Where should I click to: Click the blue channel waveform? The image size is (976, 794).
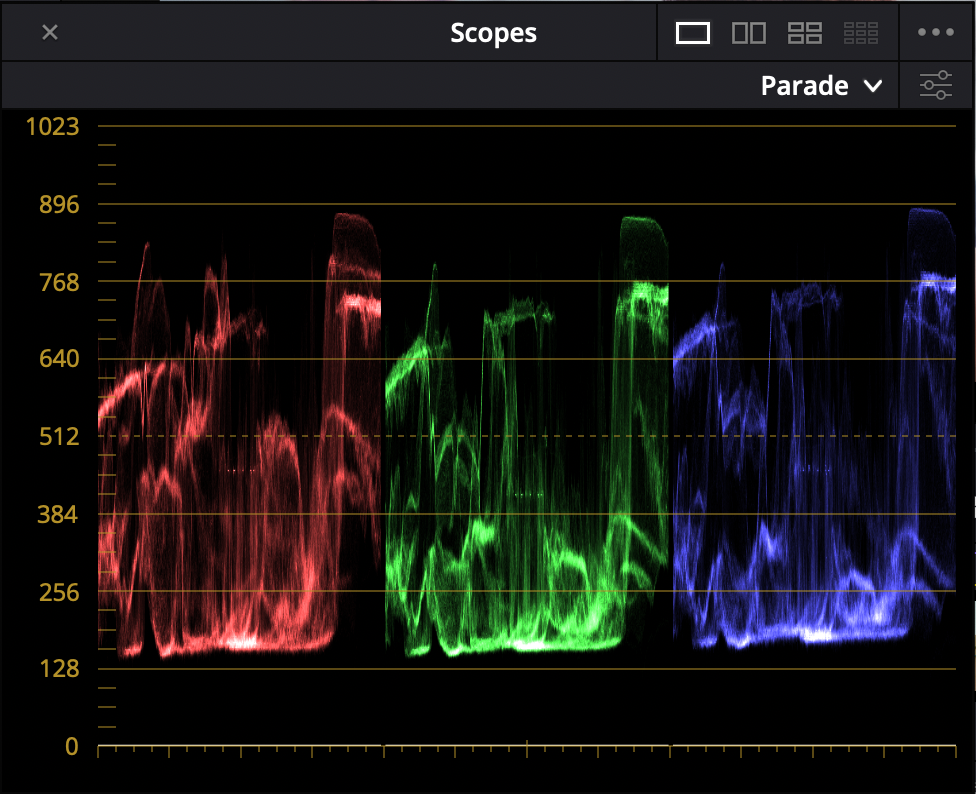[814, 450]
